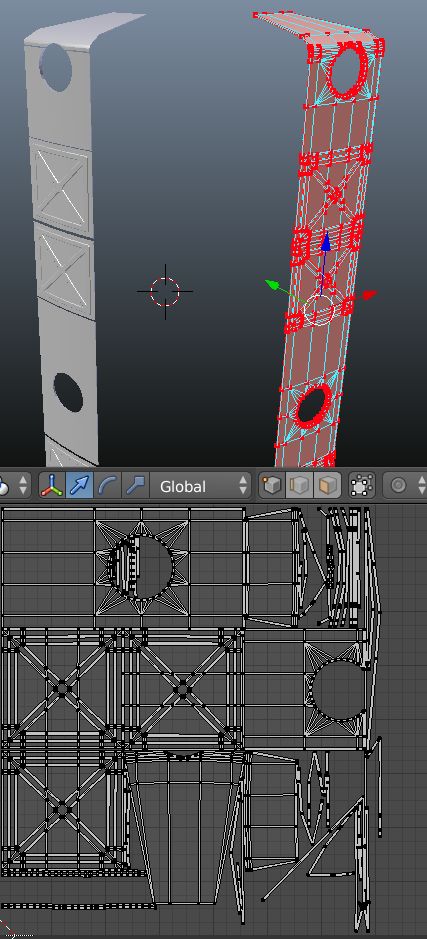
Task: Open the pivot point selector arrows
Action: click(23, 486)
